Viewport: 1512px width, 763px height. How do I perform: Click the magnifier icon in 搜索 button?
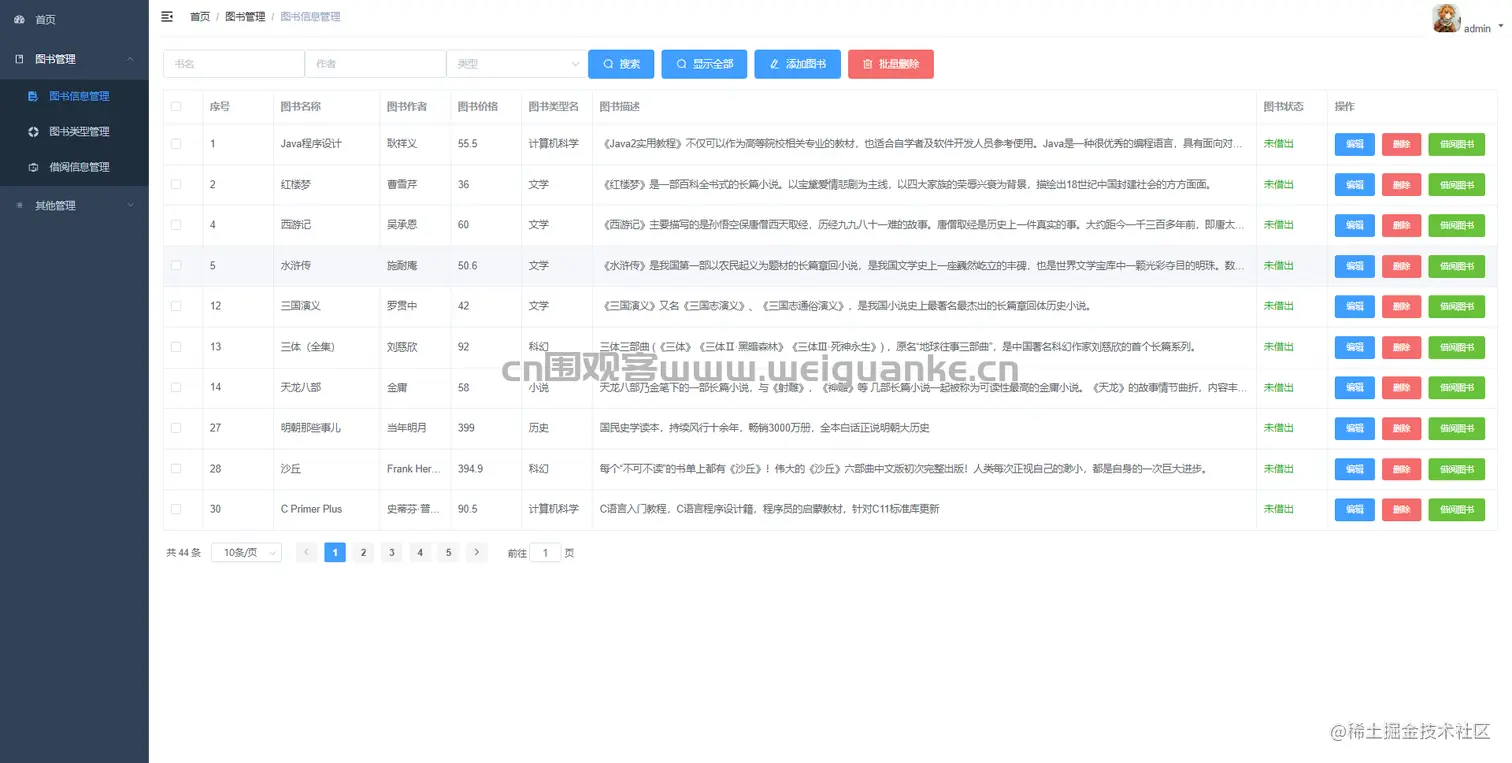(x=608, y=64)
